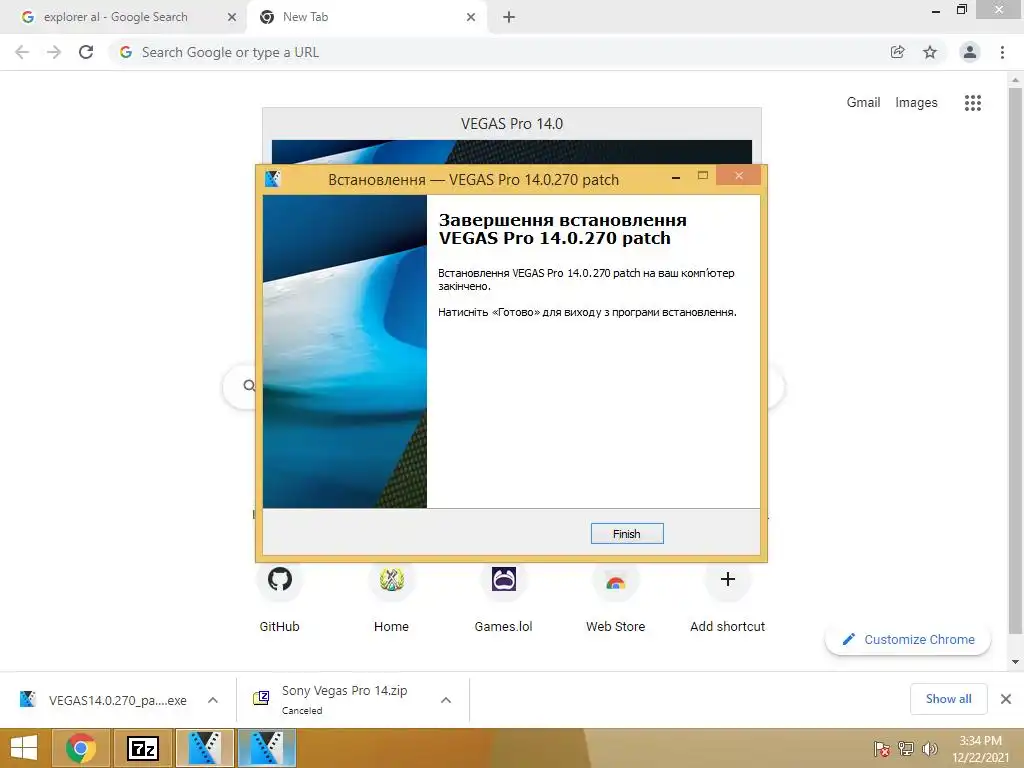Select first VEGAS installer taskbar icon
This screenshot has width=1024, height=768.
205,748
